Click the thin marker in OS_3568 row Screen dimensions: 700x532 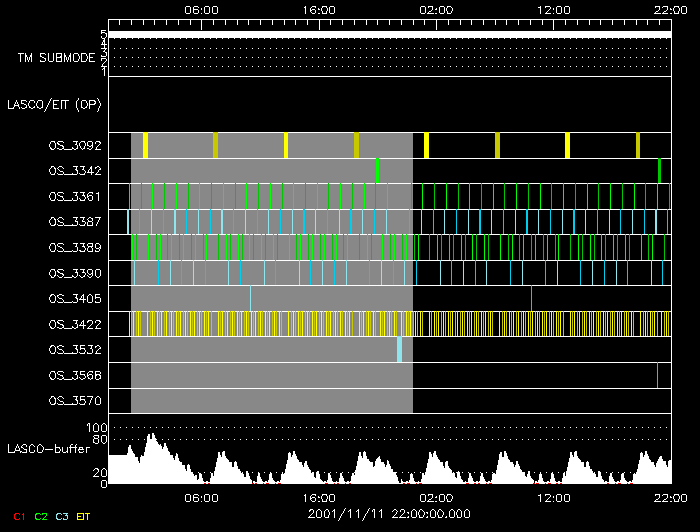tap(657, 375)
